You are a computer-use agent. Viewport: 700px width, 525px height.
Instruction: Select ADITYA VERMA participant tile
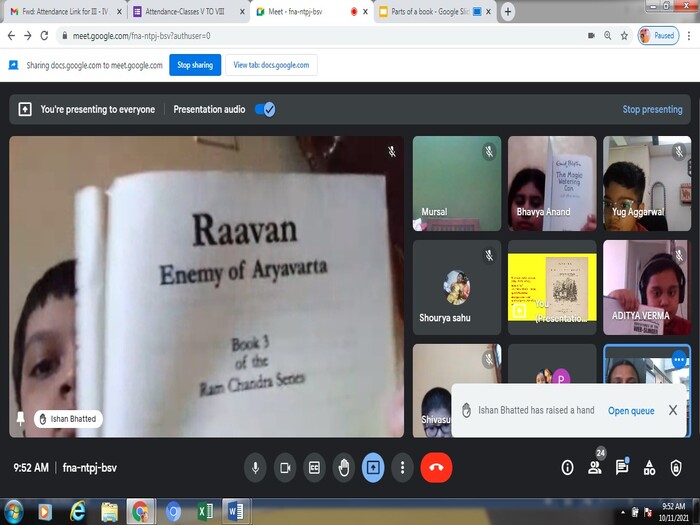coord(647,288)
